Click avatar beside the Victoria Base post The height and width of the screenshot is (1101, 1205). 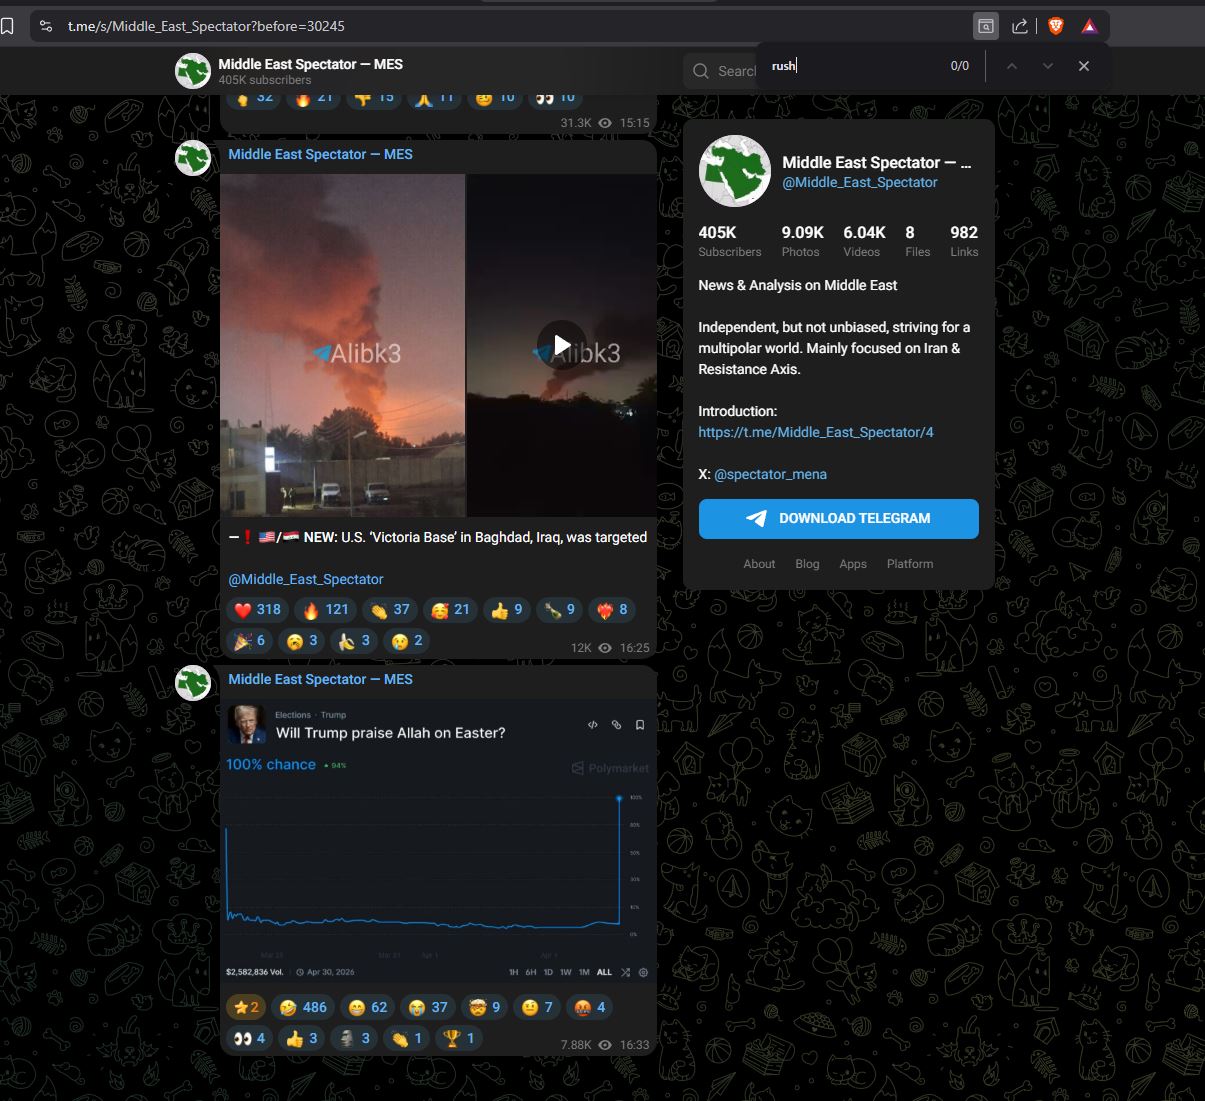coord(193,158)
